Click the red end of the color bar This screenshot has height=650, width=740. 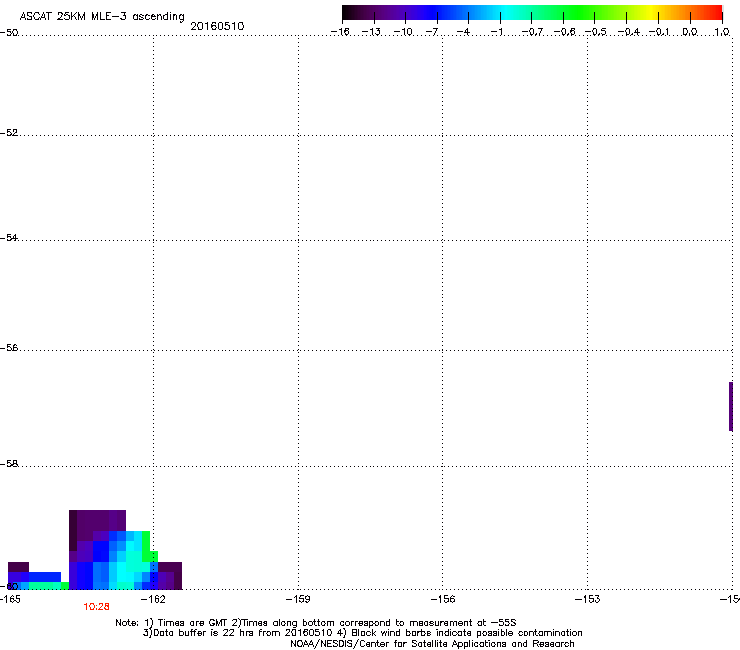(x=714, y=13)
